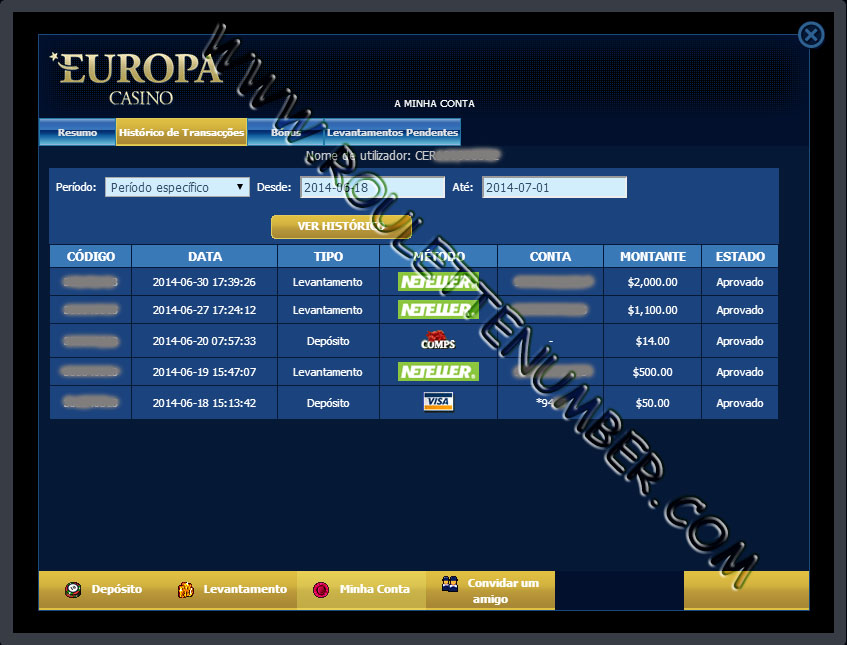This screenshot has width=847, height=645.
Task: Click the Depósito chip icon in footer
Action: point(73,589)
